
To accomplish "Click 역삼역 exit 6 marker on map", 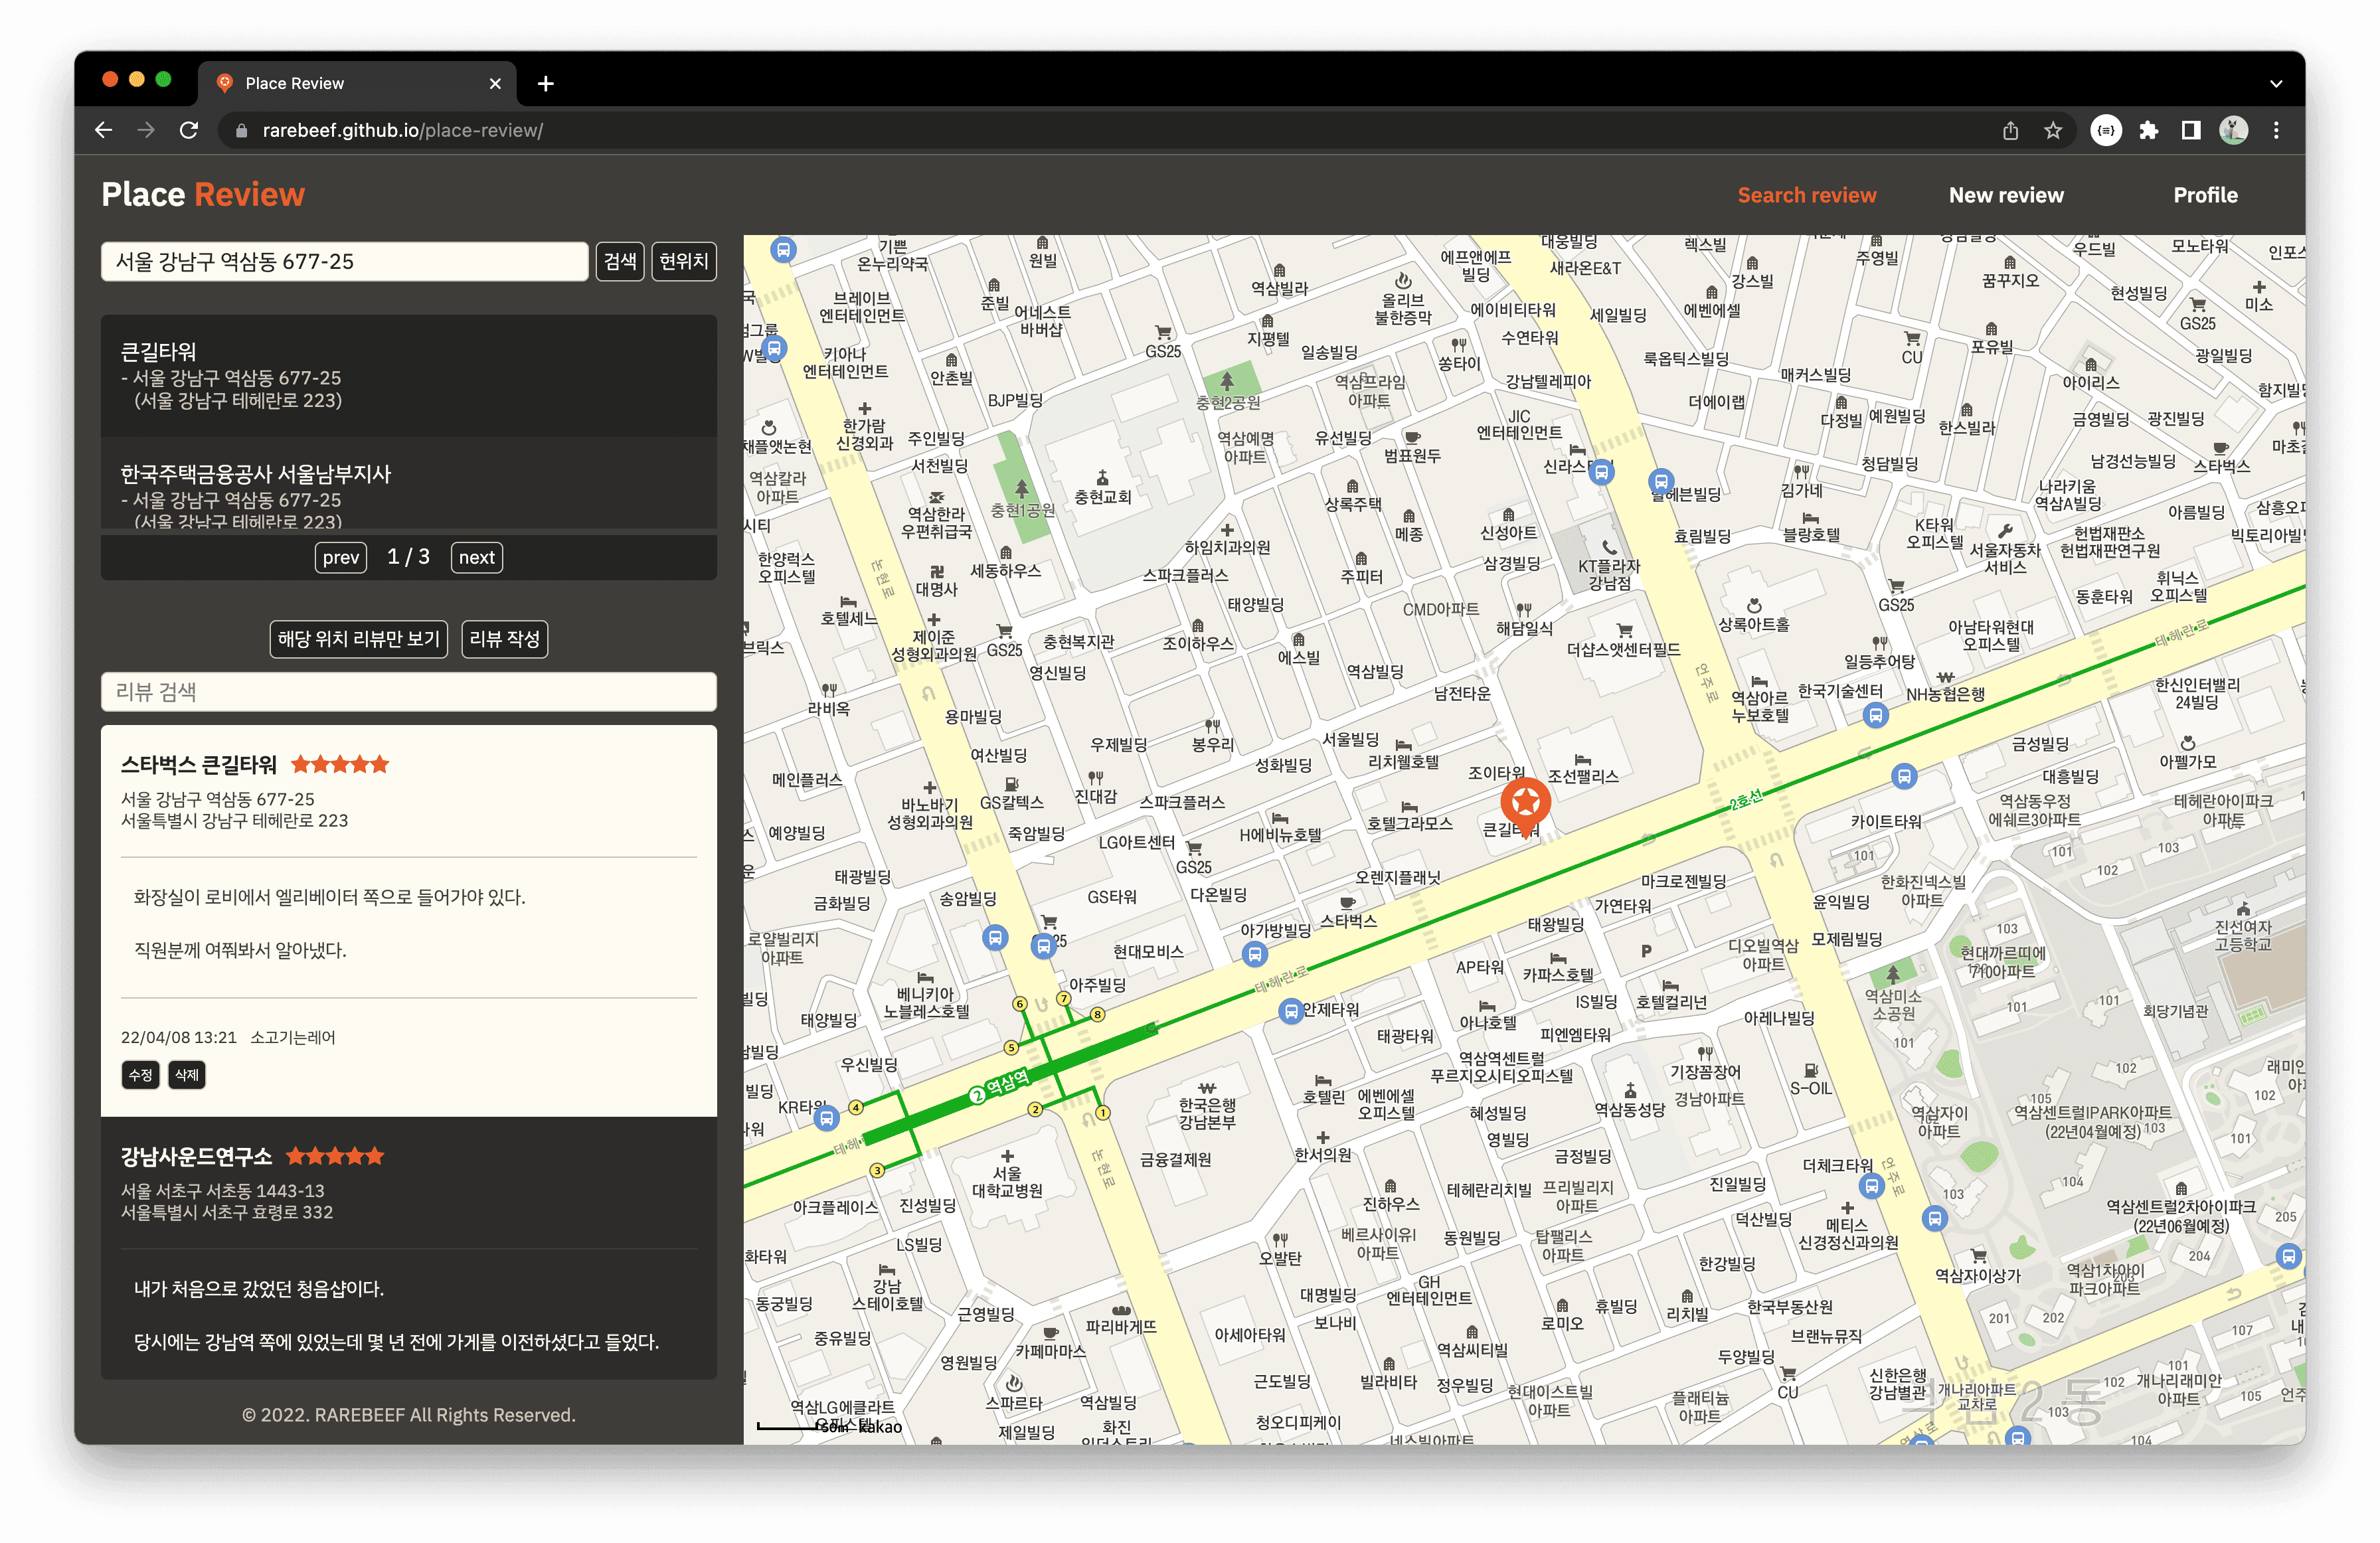I will click(x=1019, y=1003).
